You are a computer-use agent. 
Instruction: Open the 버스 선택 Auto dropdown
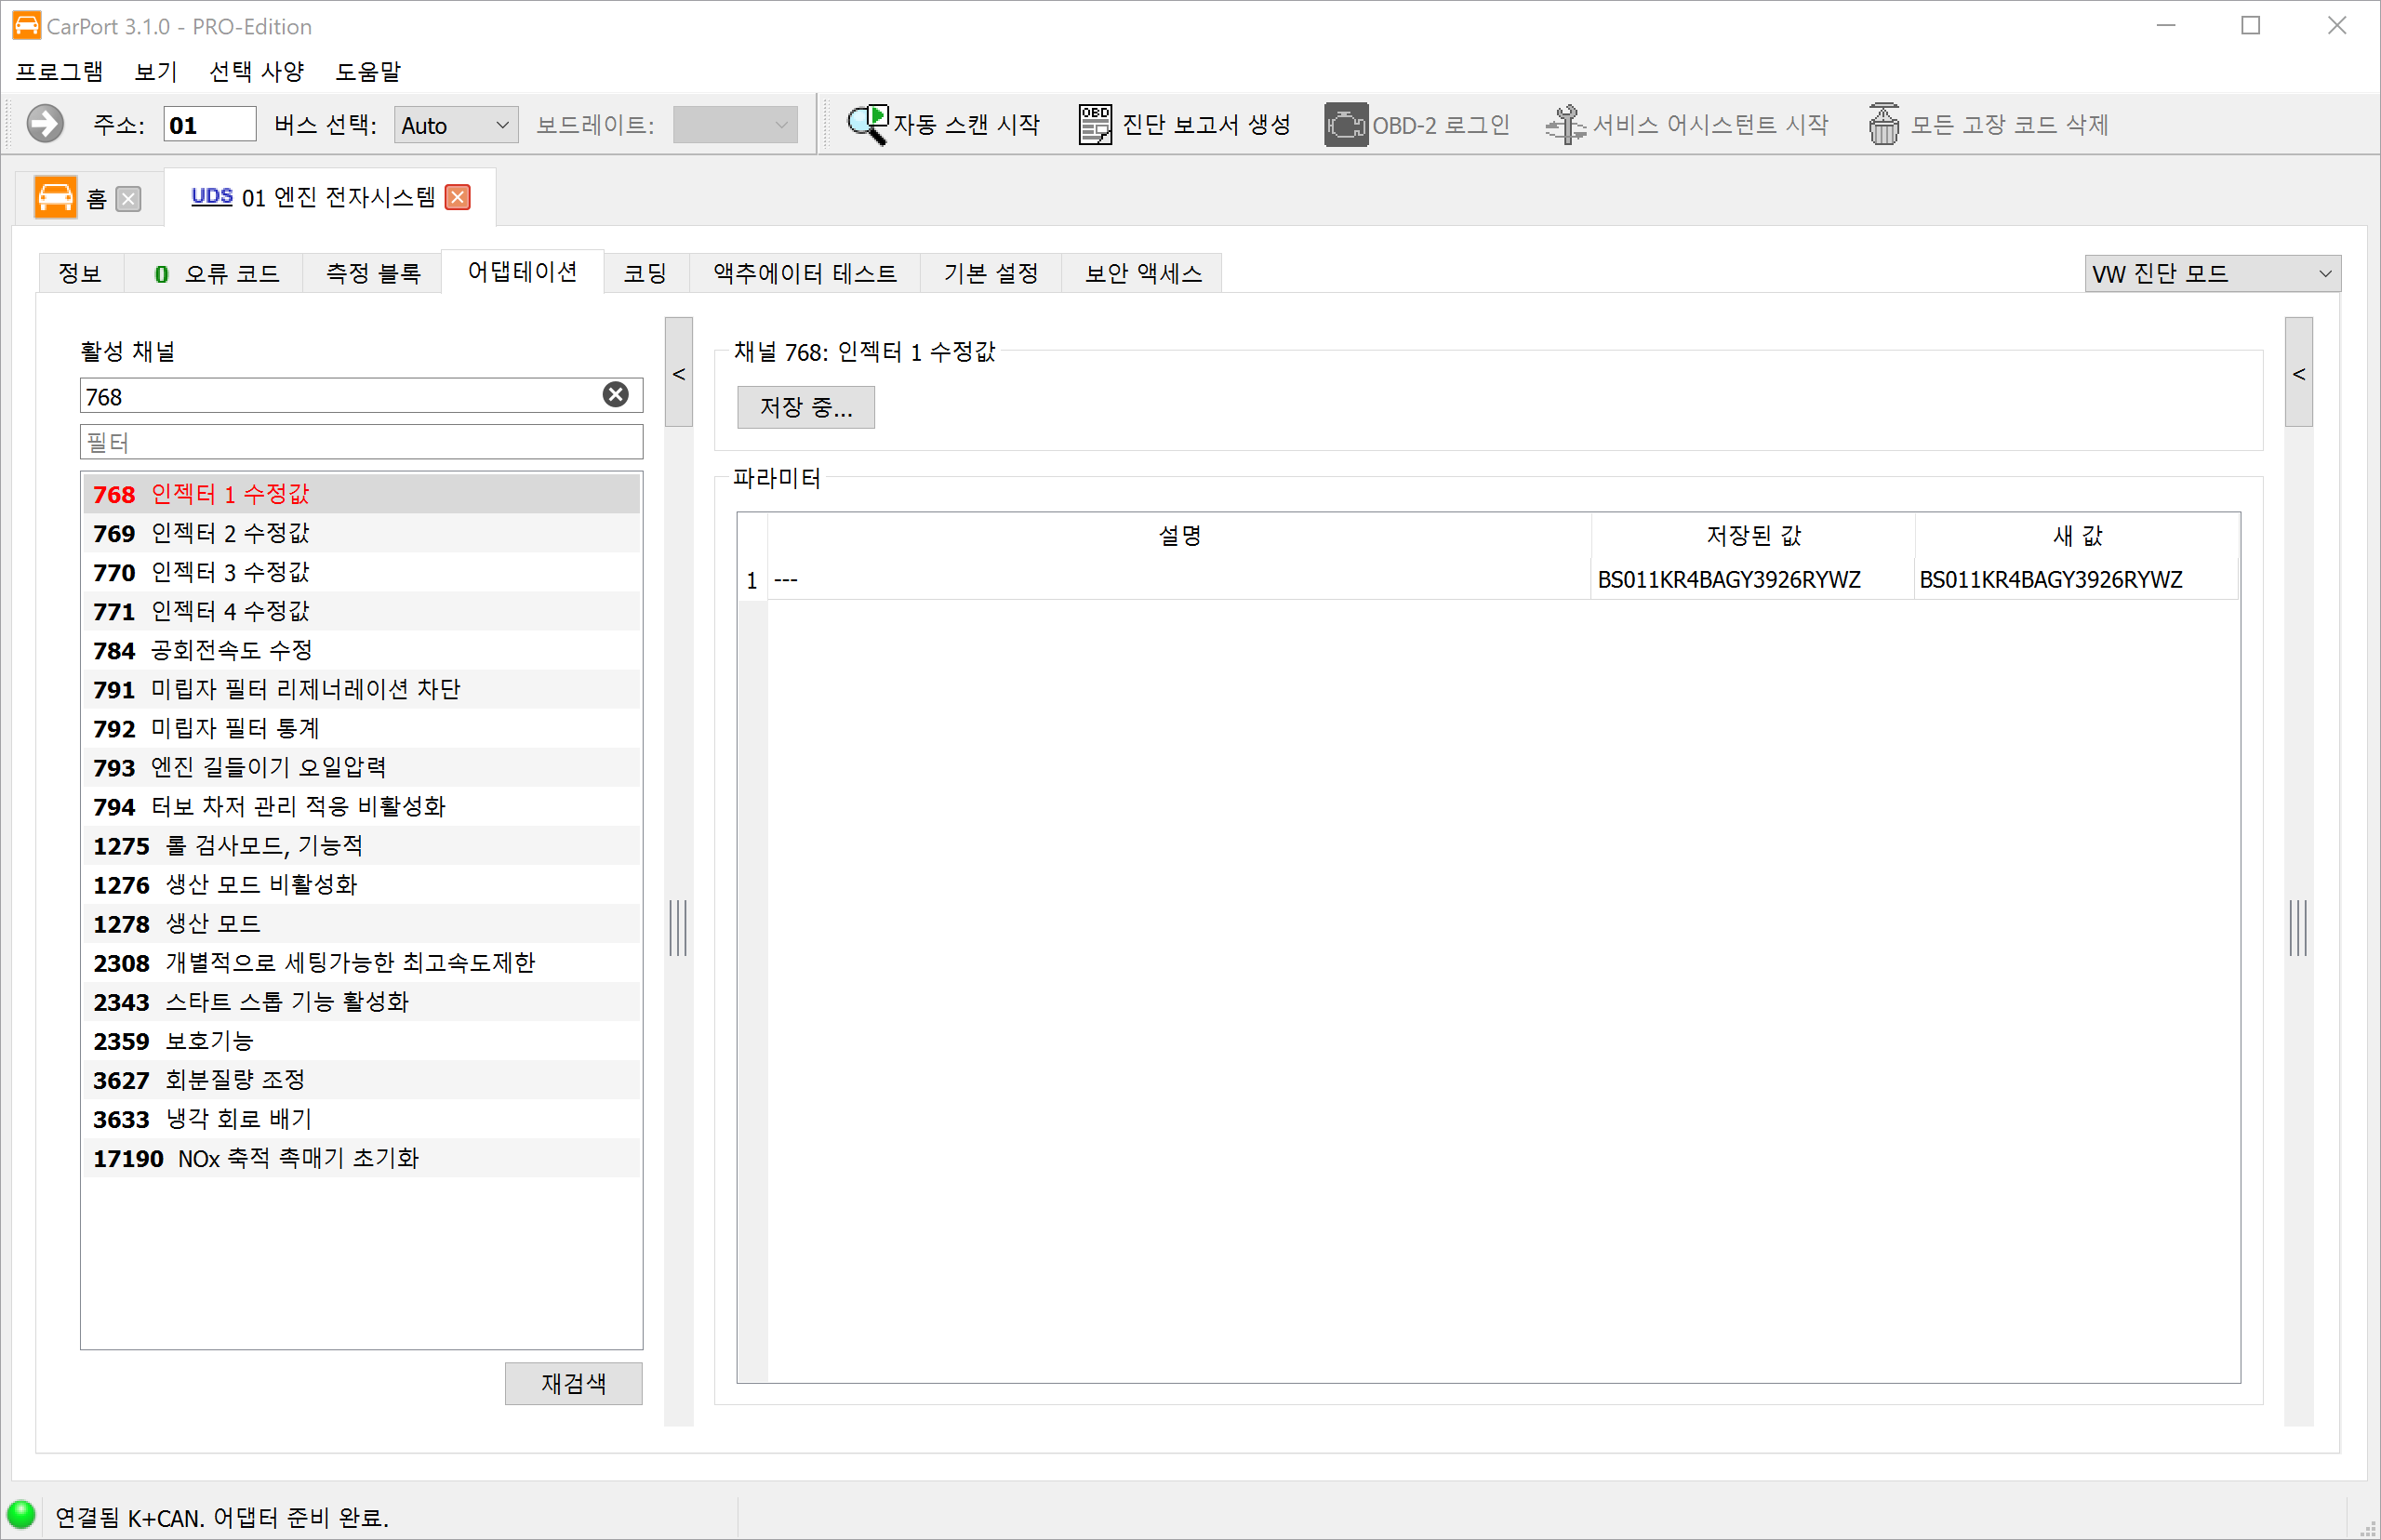coord(456,125)
